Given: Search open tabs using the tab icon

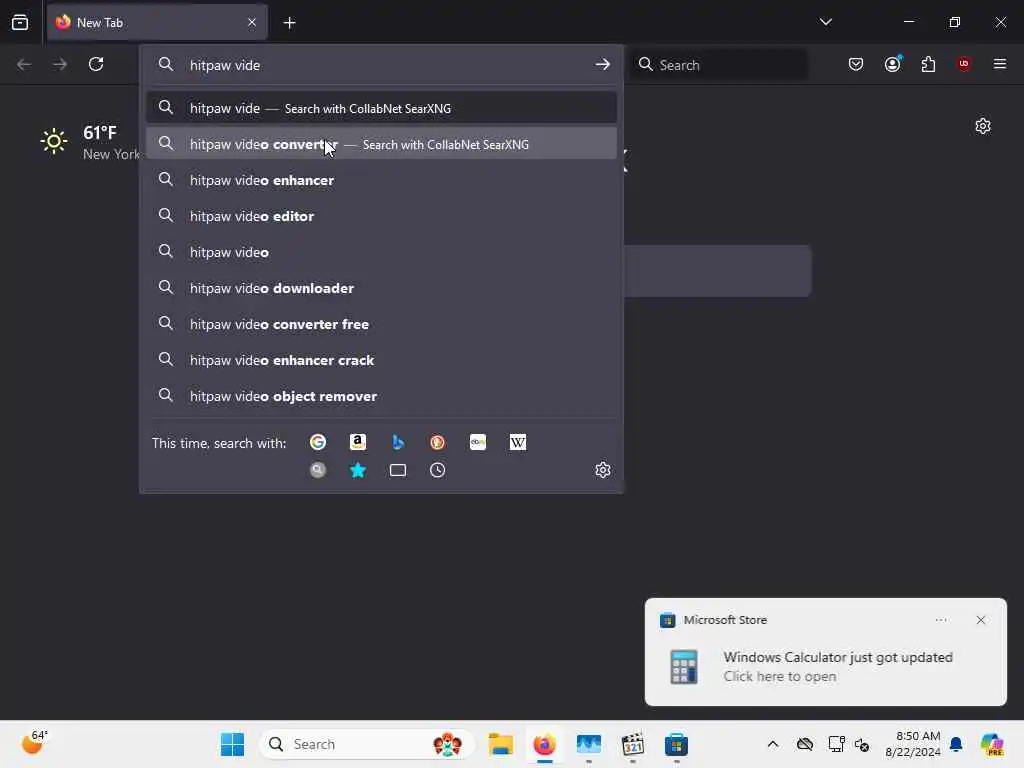Looking at the screenshot, I should [398, 470].
